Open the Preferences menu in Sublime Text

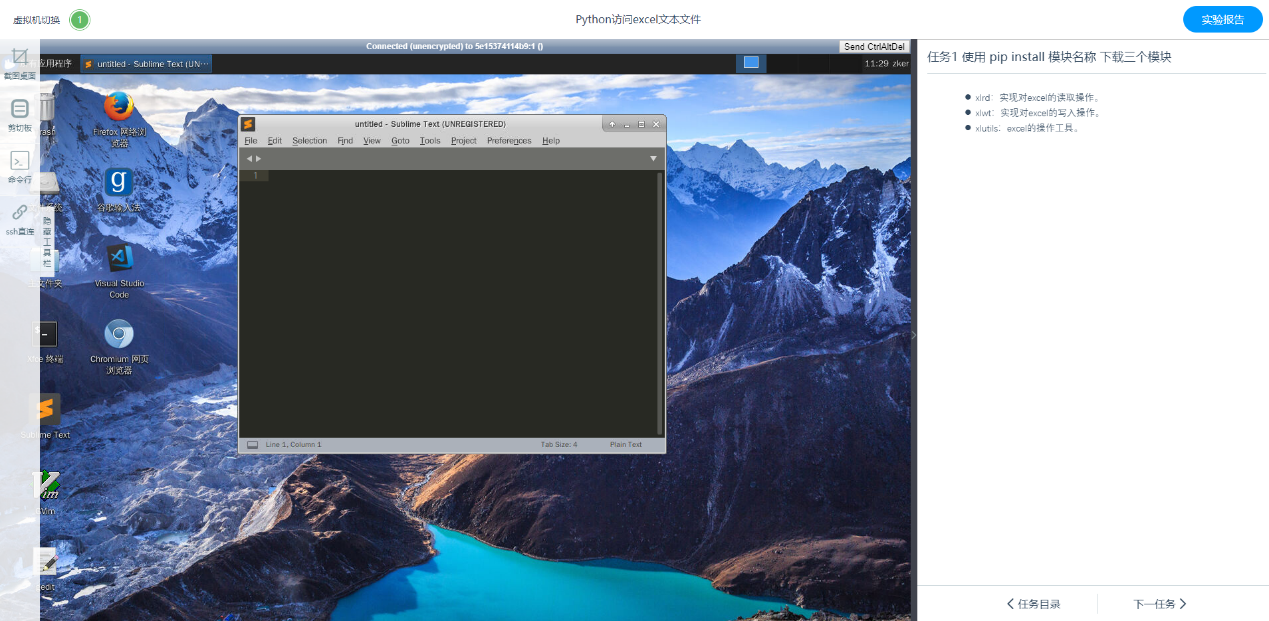click(x=509, y=141)
